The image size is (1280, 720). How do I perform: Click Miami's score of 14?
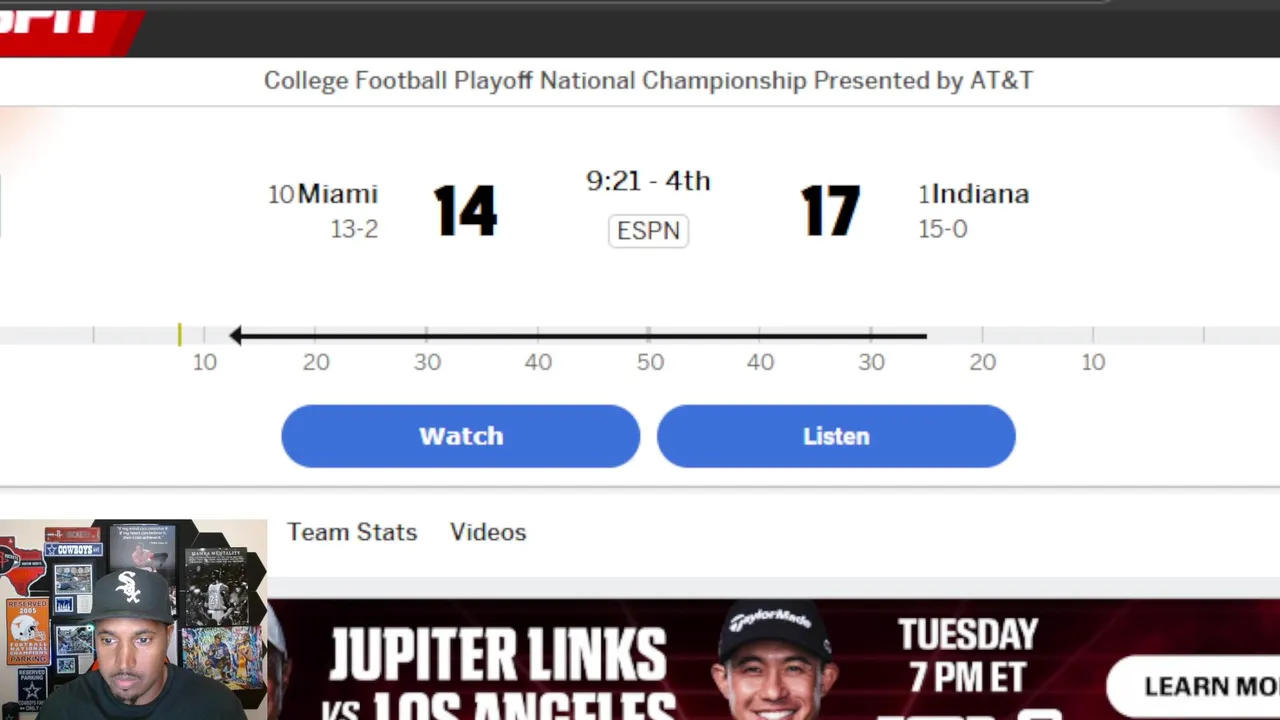pyautogui.click(x=465, y=211)
